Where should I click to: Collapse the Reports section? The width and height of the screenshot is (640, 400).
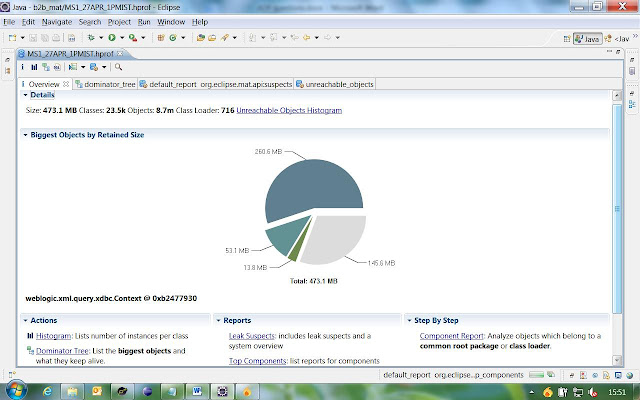218,320
